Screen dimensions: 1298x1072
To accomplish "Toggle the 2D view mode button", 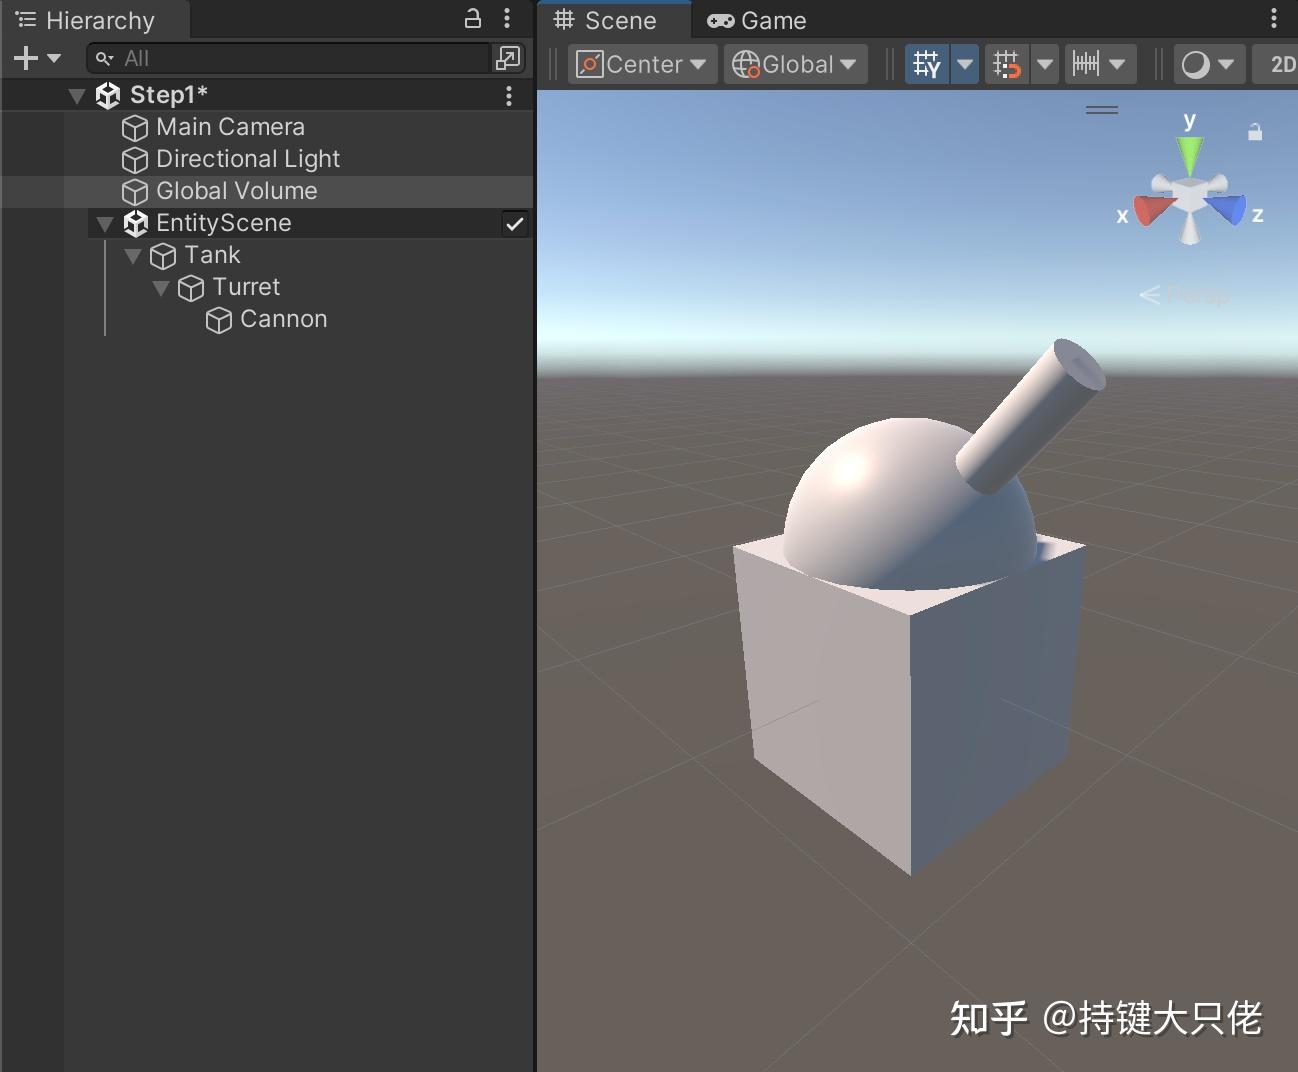I will [1278, 65].
